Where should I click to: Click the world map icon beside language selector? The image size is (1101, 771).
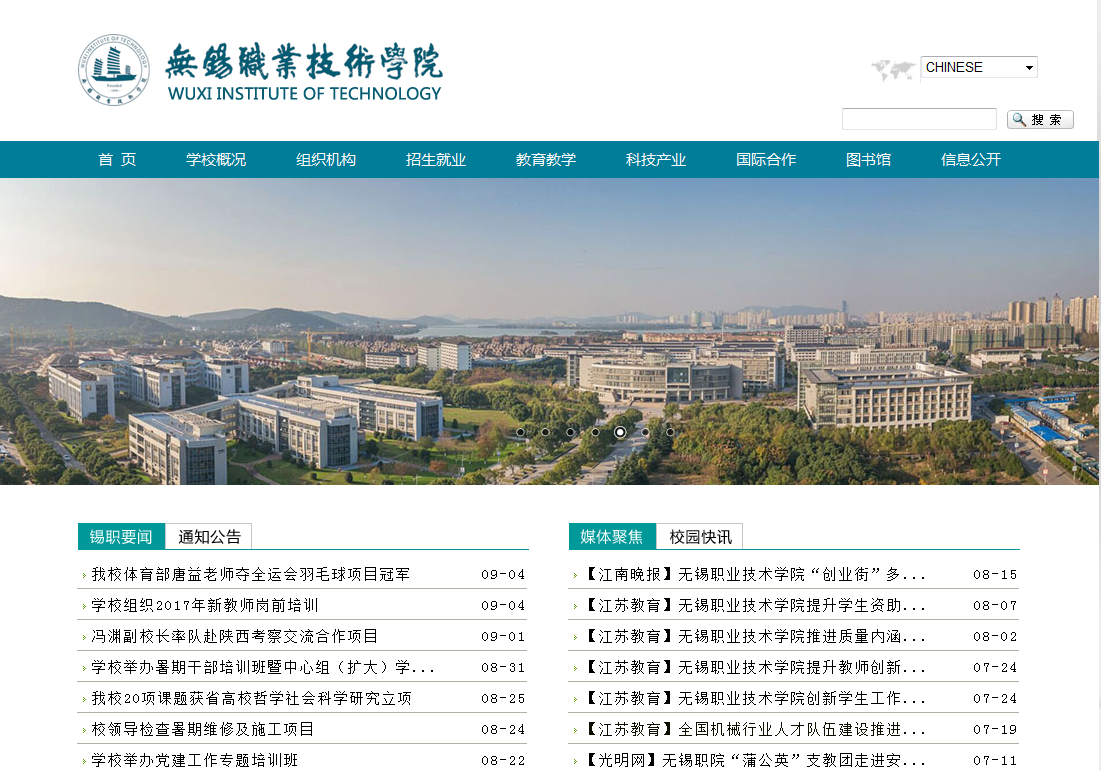pos(893,69)
